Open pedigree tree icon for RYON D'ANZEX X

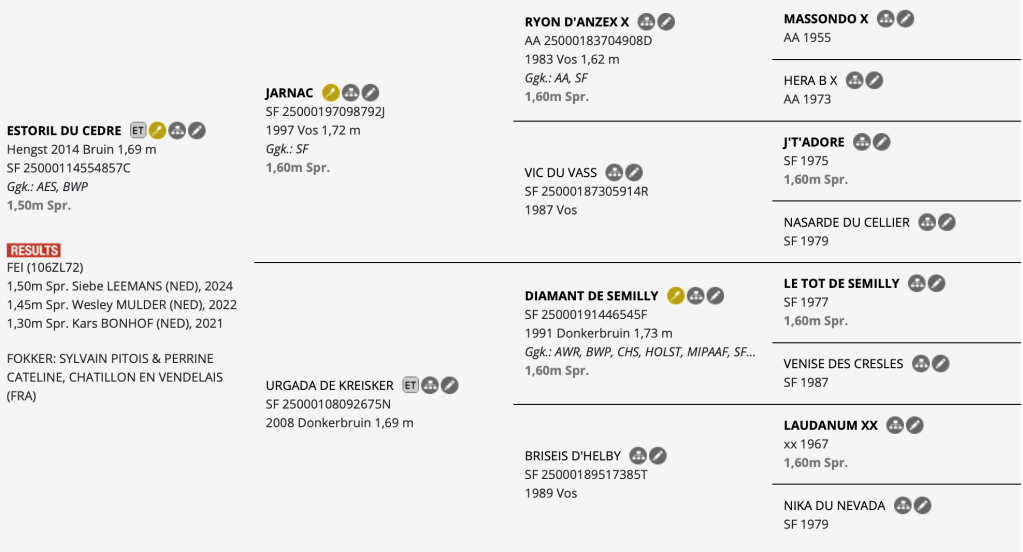point(646,21)
